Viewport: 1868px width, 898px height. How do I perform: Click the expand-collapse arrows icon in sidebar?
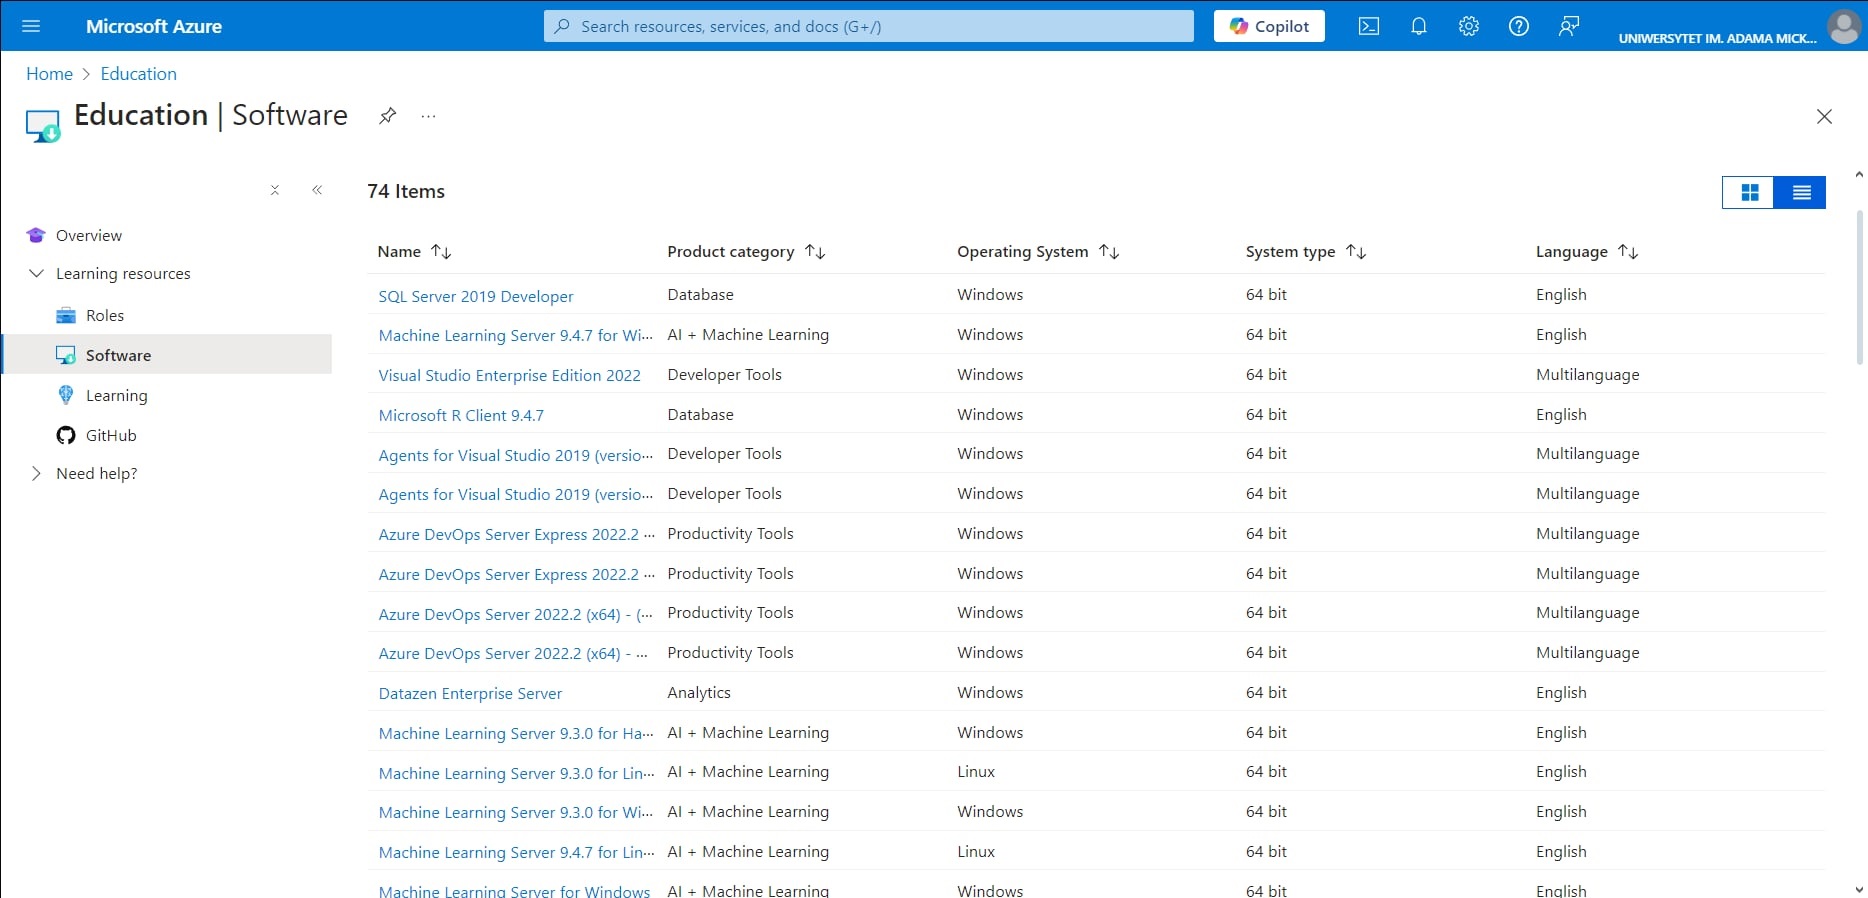point(275,190)
